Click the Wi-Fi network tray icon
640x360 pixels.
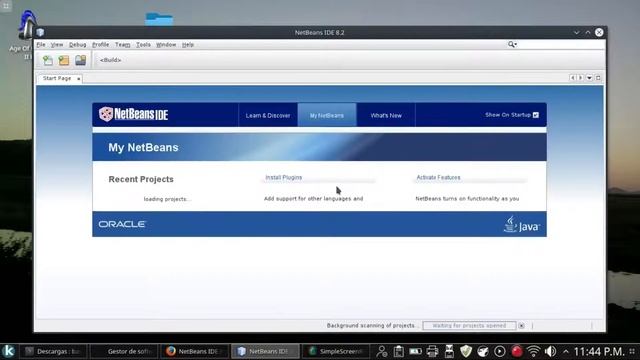[533, 351]
